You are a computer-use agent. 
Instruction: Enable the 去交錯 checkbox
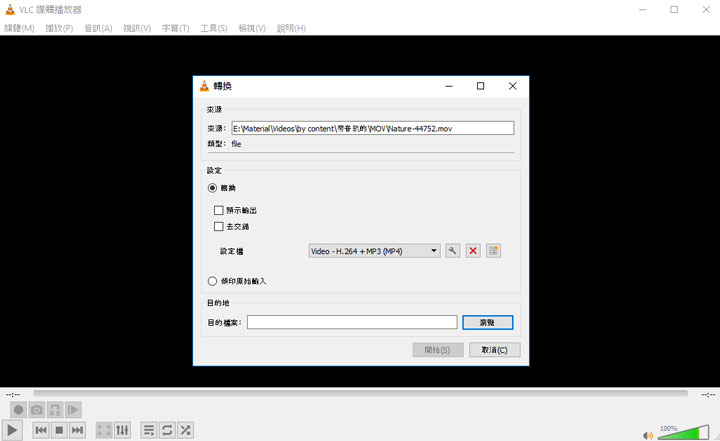pyautogui.click(x=219, y=226)
